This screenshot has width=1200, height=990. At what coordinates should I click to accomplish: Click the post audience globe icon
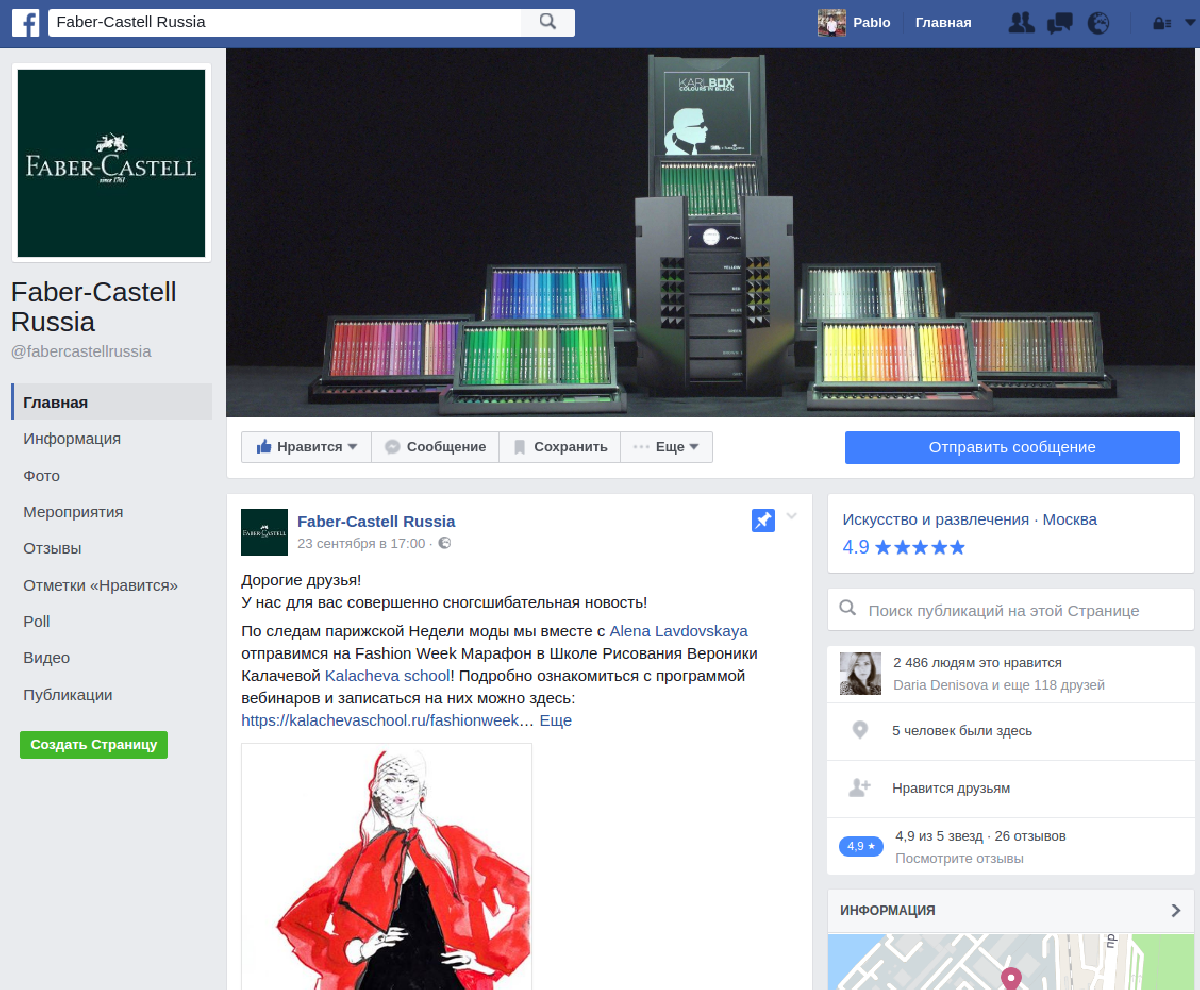(445, 544)
